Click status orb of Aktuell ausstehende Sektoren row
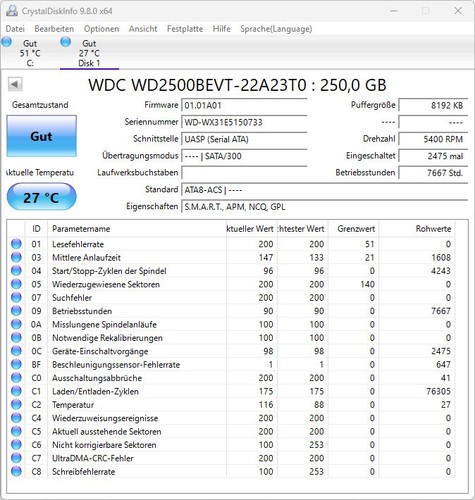Image resolution: width=475 pixels, height=500 pixels. [x=16, y=431]
